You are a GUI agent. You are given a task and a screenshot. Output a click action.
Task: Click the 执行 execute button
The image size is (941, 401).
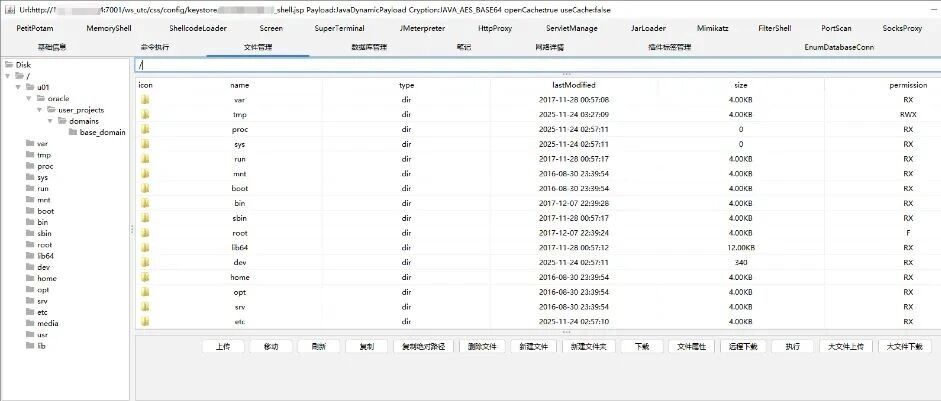pos(792,346)
